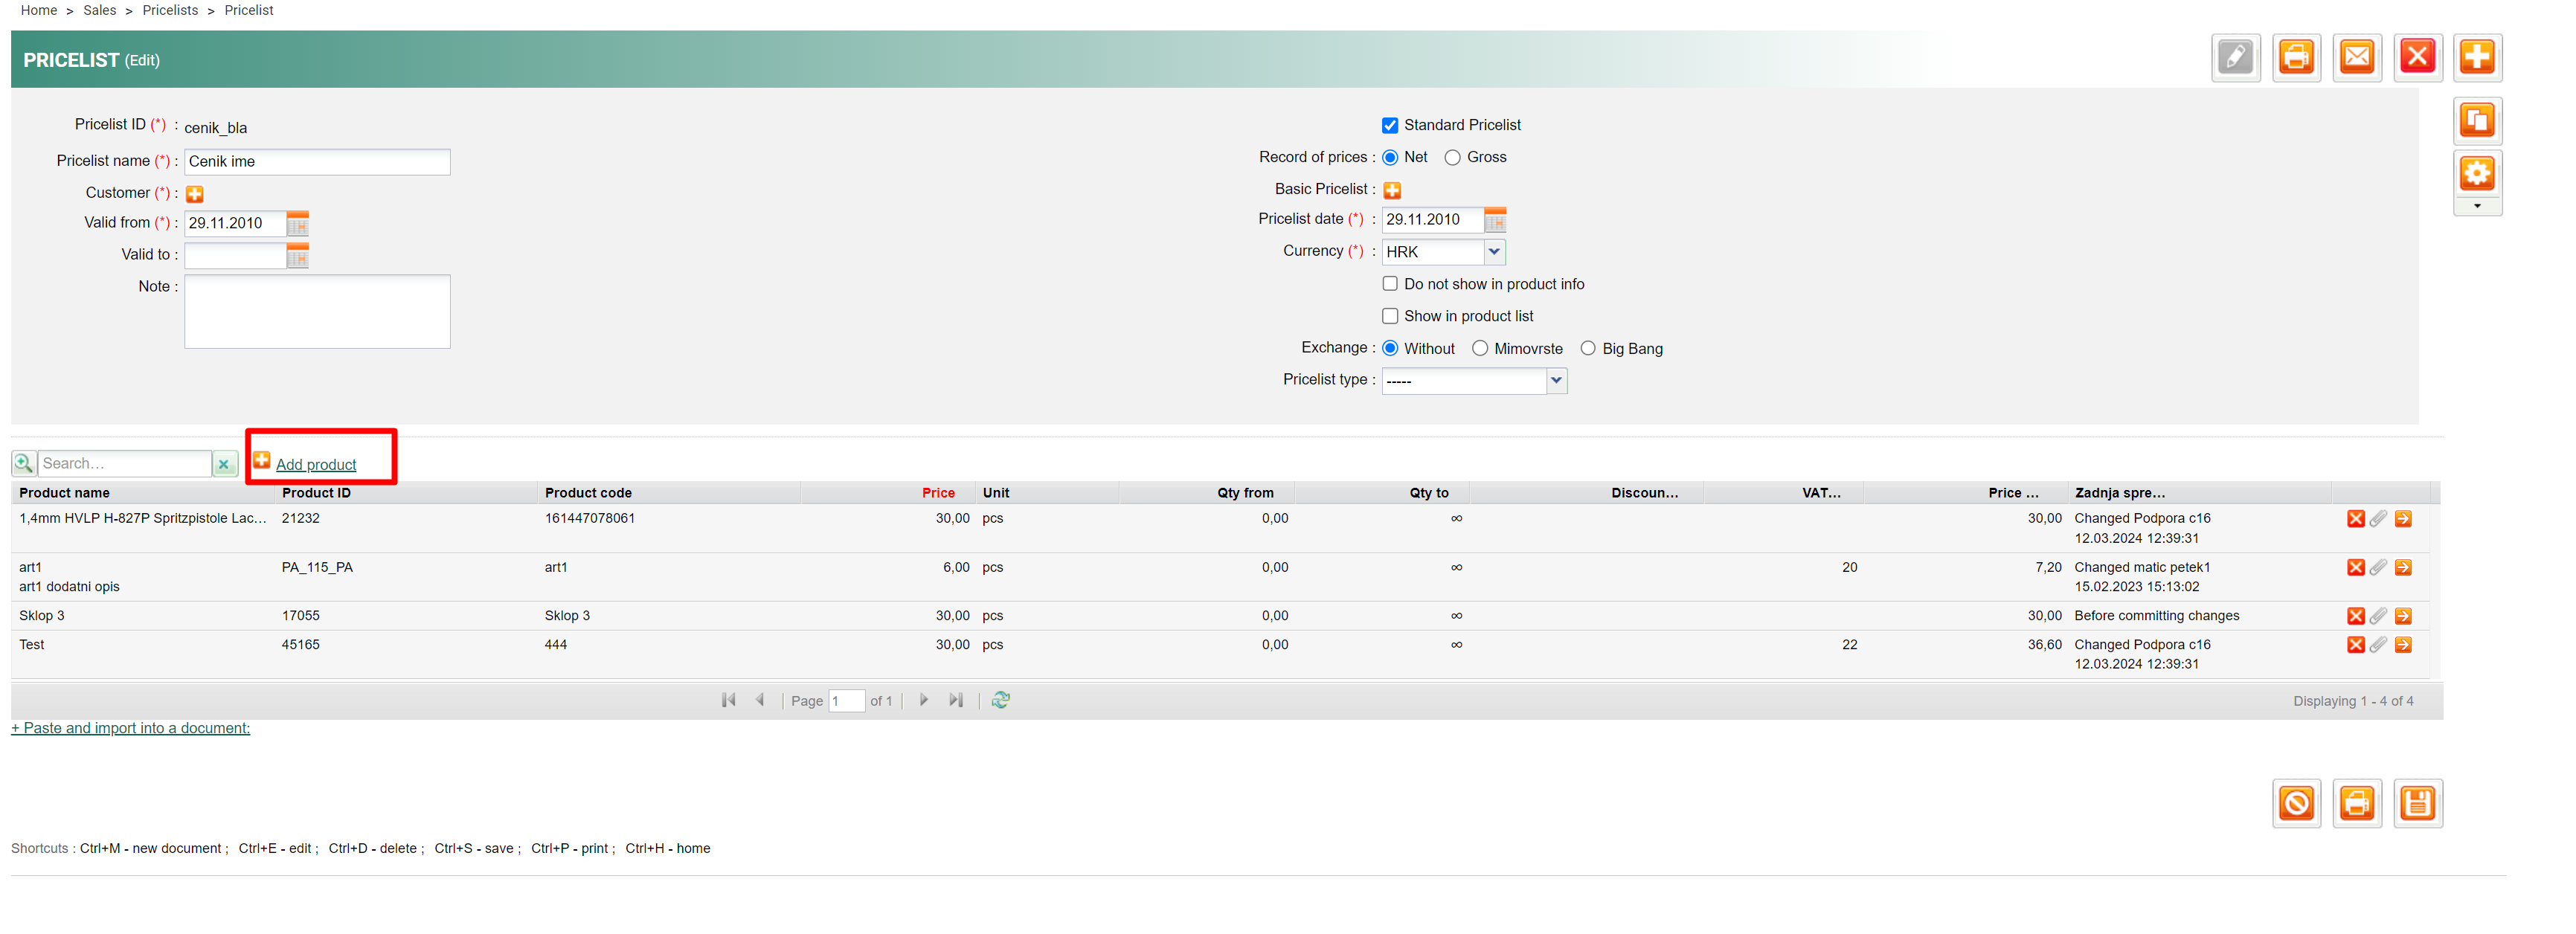Open the Currency HRK dropdown
This screenshot has height=934, width=2576.
click(1493, 252)
